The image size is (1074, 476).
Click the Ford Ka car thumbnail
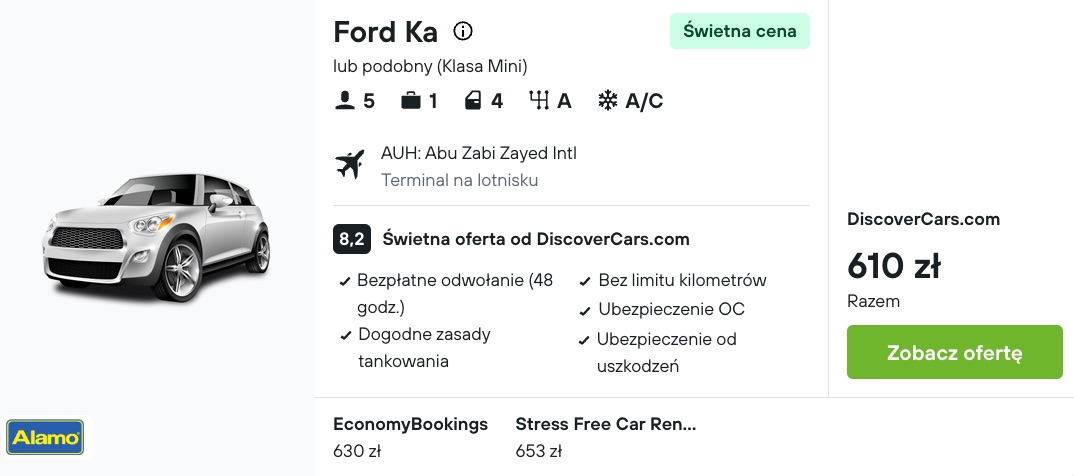click(157, 237)
